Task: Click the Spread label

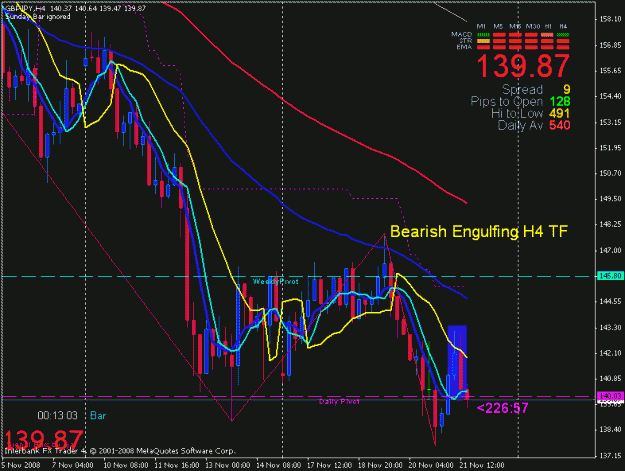Action: tap(522, 89)
